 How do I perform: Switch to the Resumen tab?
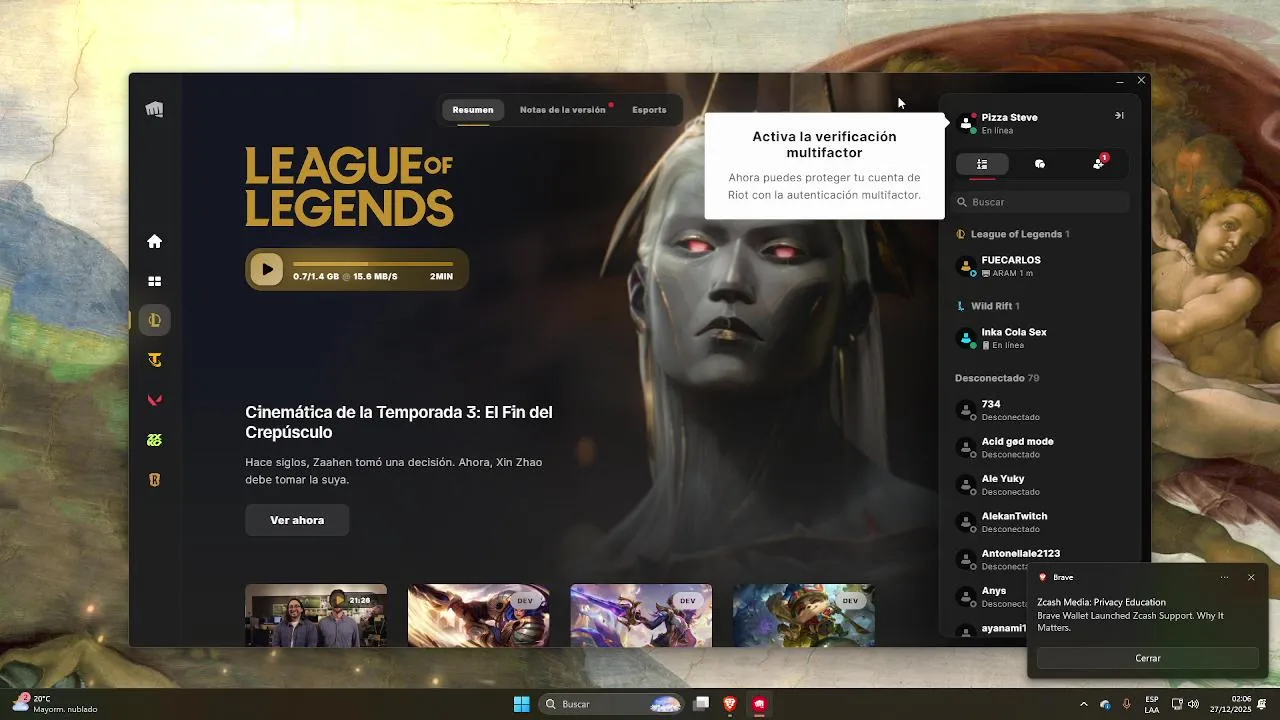coord(473,110)
